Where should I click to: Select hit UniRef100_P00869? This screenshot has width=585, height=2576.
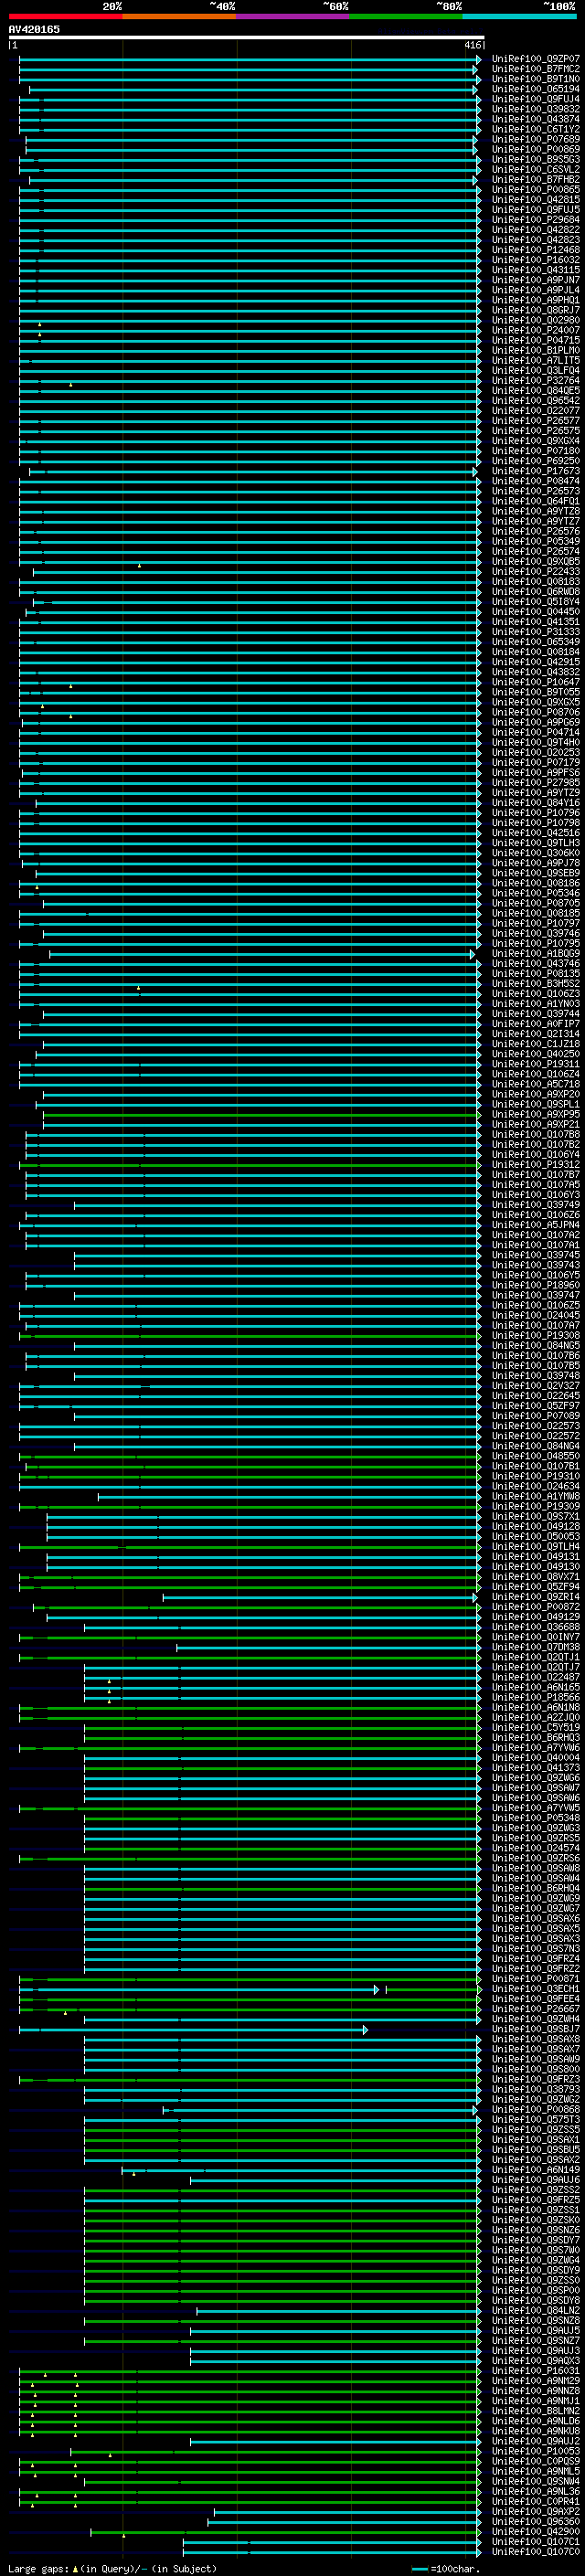coord(535,149)
